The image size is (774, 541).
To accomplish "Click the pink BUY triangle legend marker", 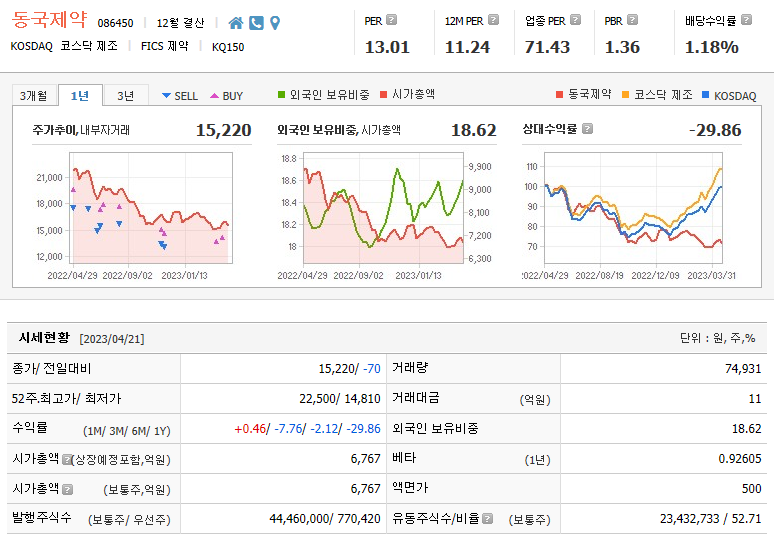I will point(214,95).
